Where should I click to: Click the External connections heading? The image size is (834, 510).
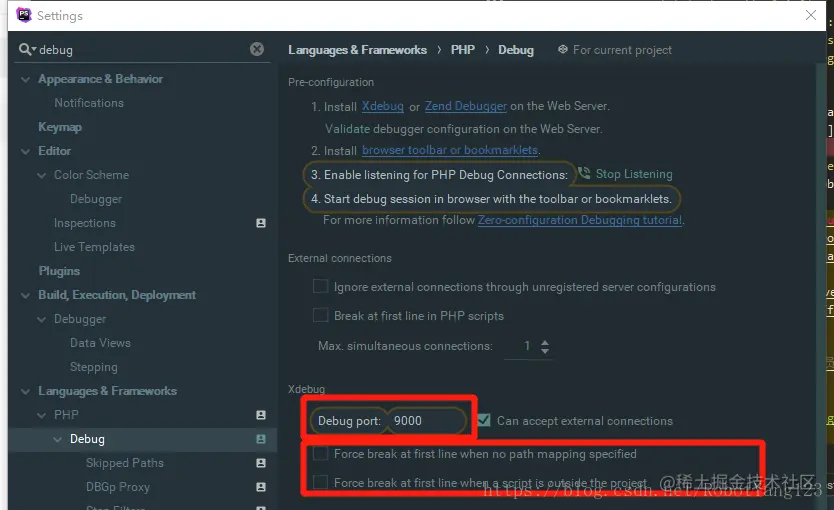(339, 258)
